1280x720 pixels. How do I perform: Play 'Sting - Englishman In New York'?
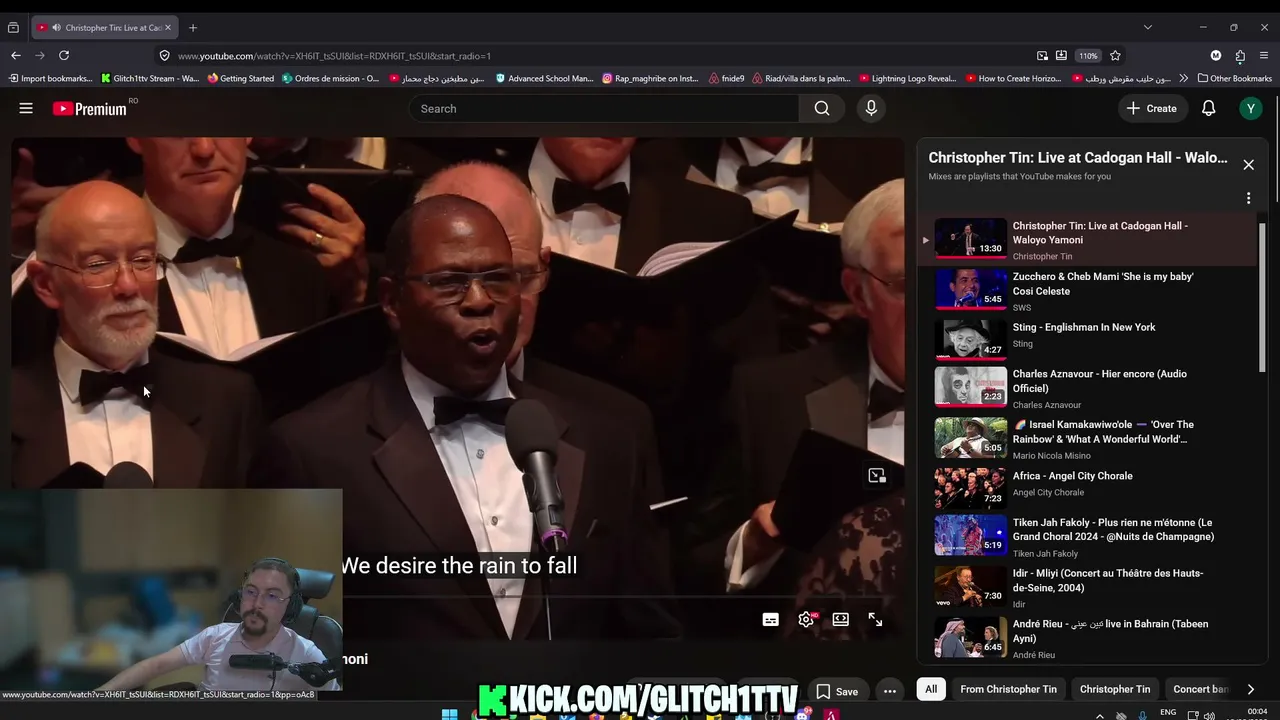[1084, 327]
